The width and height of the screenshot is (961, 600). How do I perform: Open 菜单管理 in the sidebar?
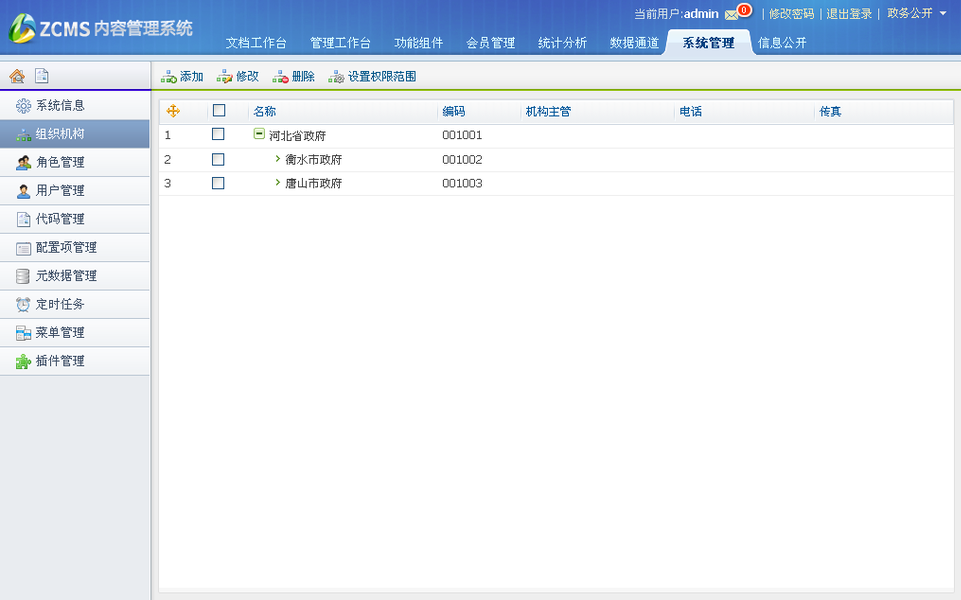[60, 333]
